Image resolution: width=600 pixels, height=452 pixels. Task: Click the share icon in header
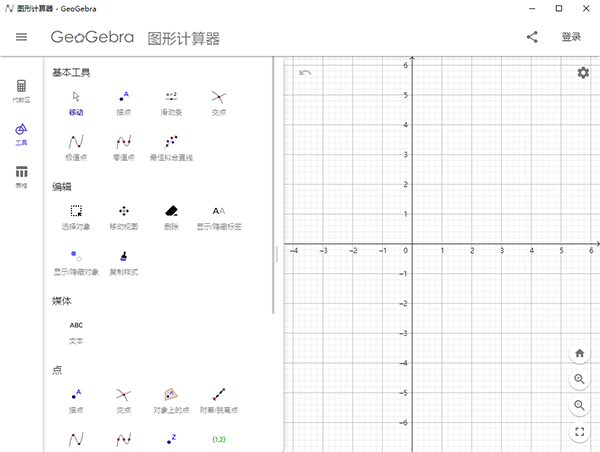pyautogui.click(x=532, y=37)
